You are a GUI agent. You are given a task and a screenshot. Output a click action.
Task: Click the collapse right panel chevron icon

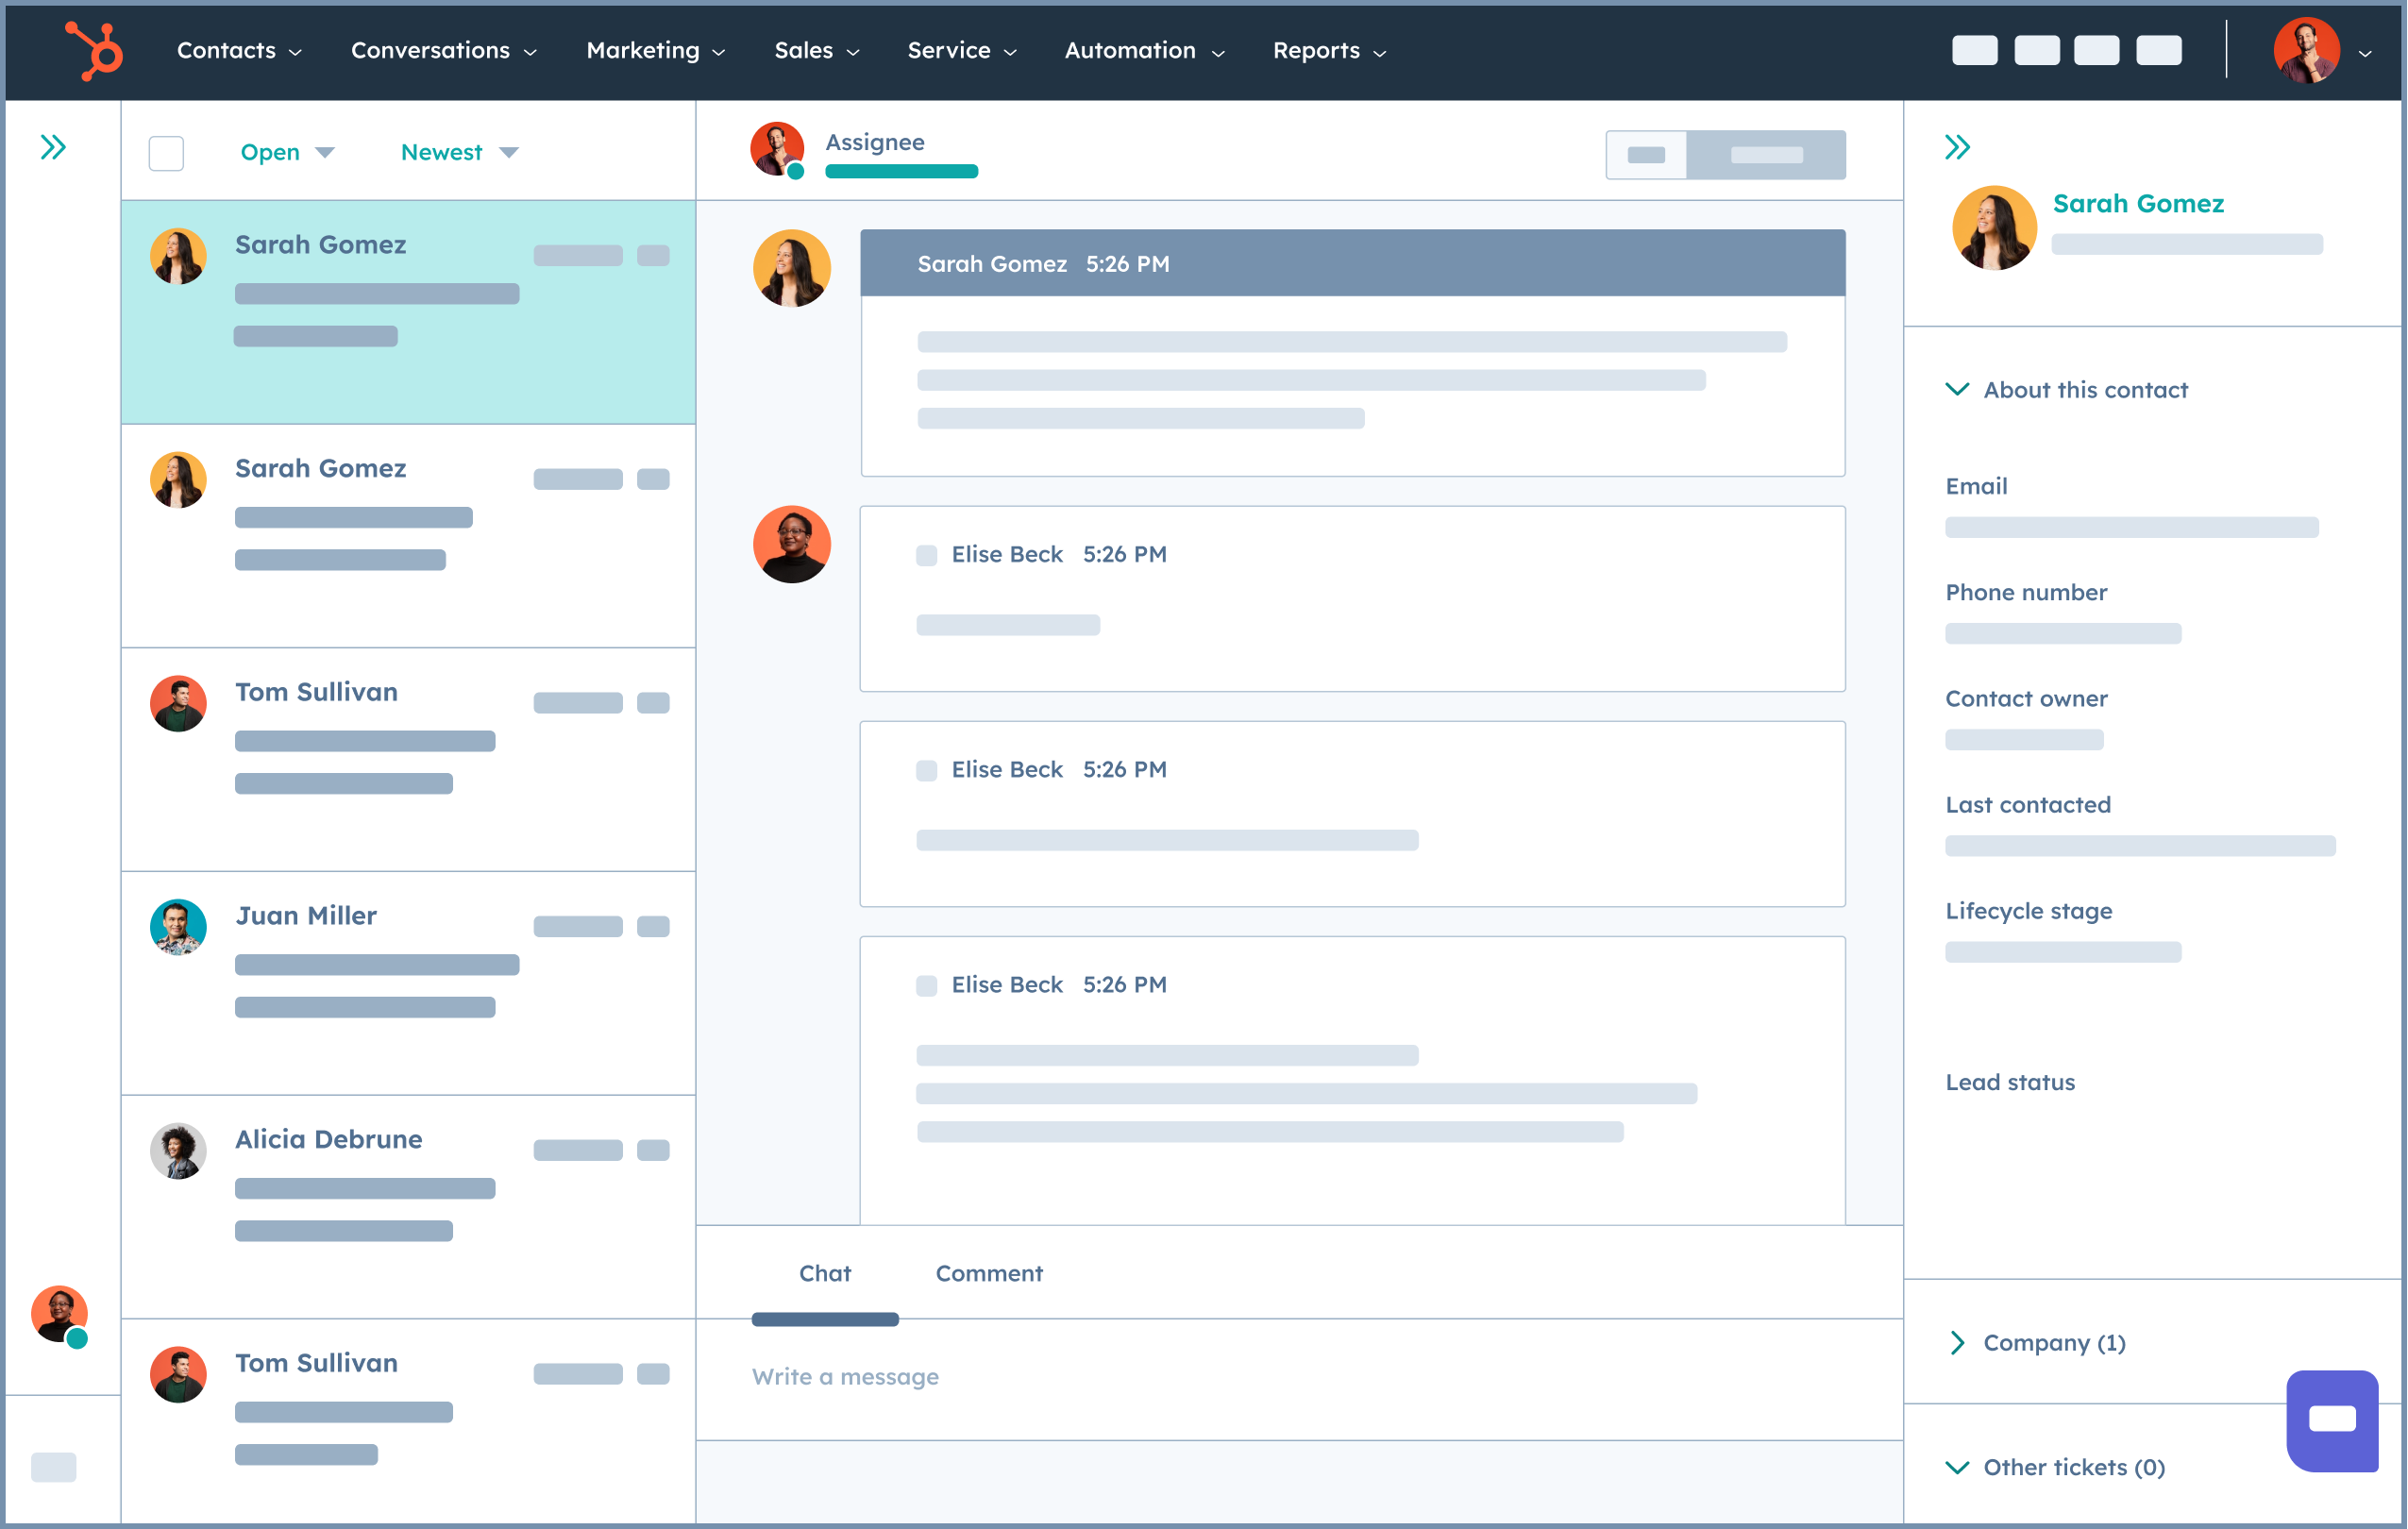1962,147
